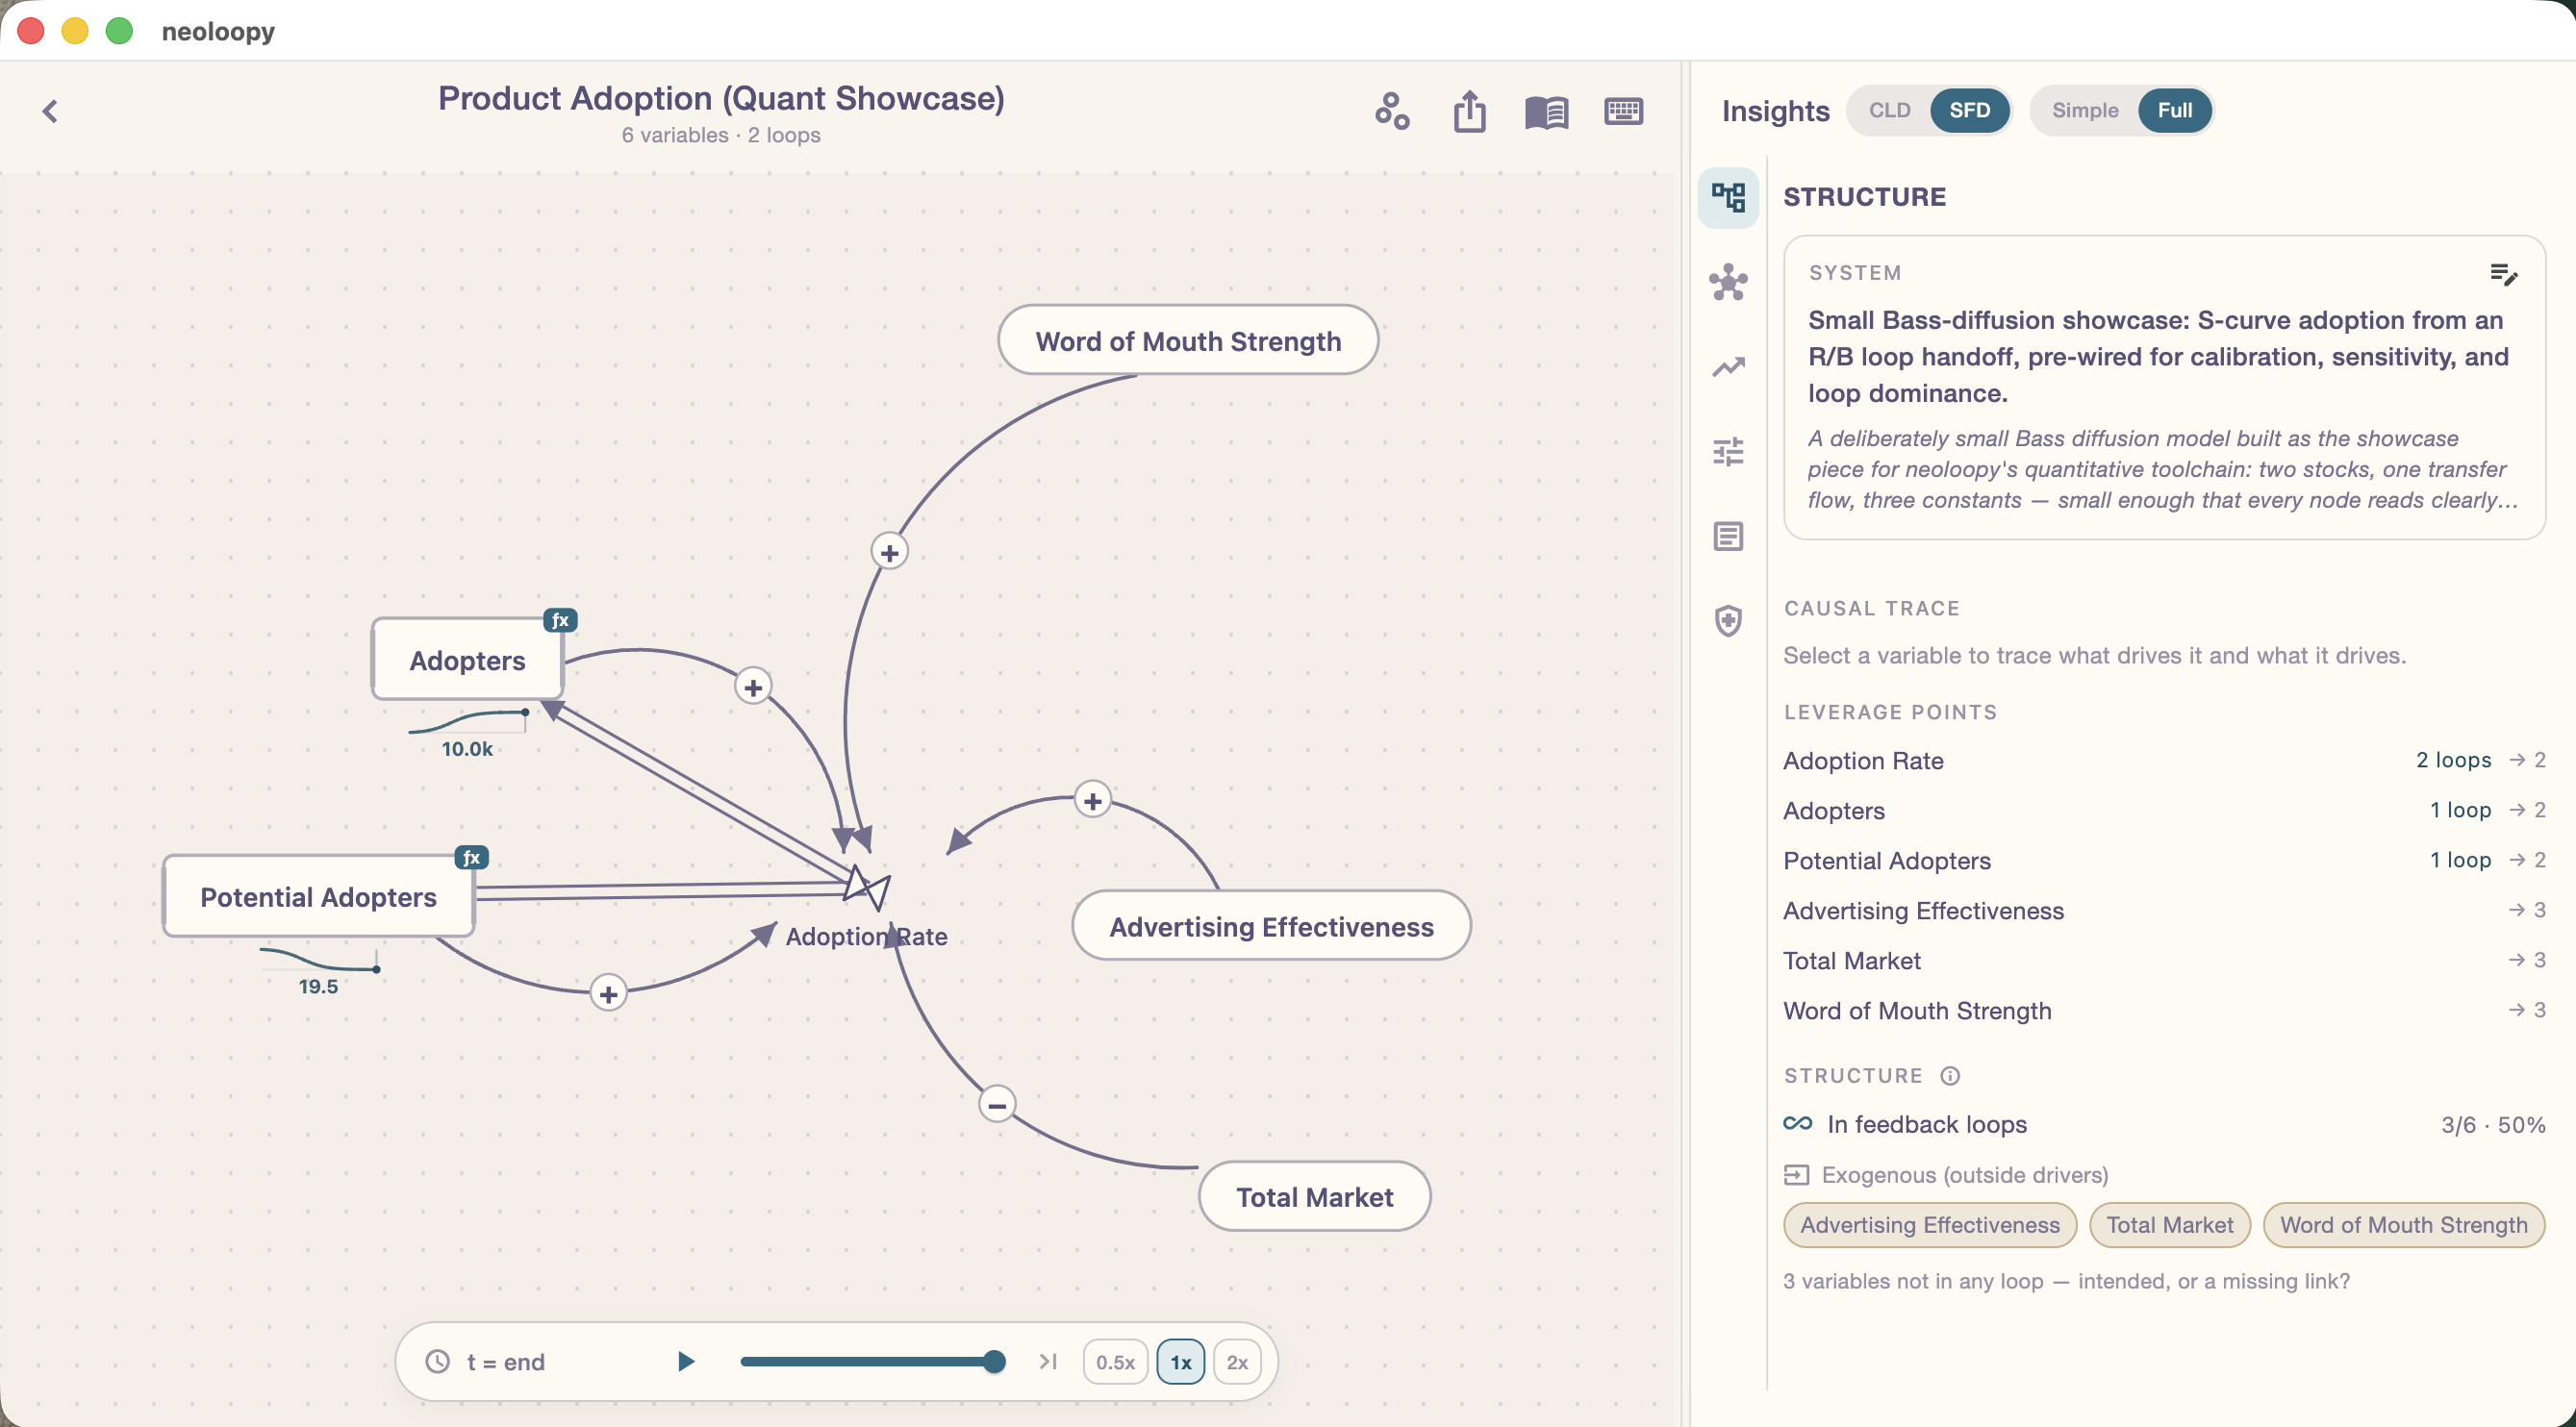Click the Structure info icon
Viewport: 2576px width, 1427px height.
tap(1950, 1076)
